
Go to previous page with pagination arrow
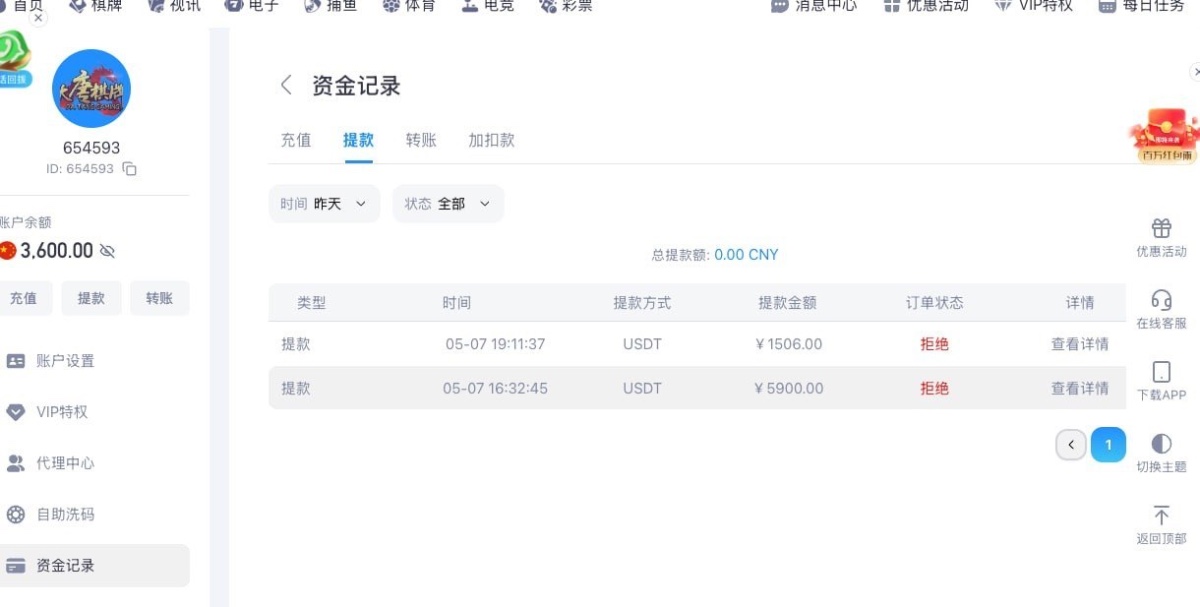[1071, 445]
